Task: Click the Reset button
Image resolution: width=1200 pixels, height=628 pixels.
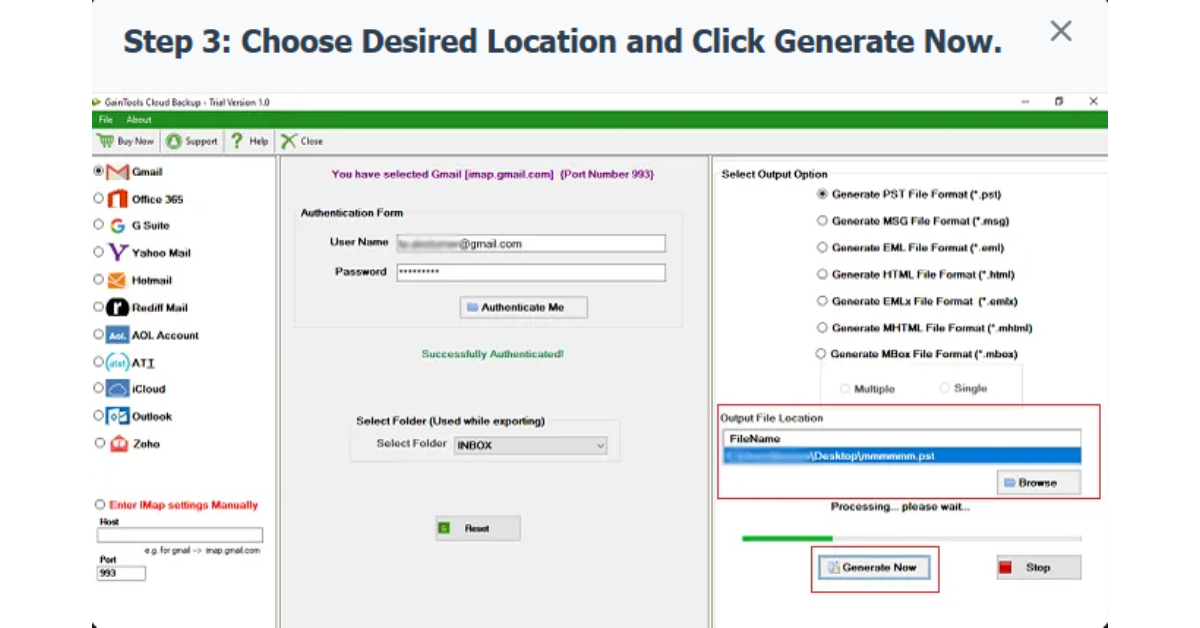Action: tap(478, 528)
